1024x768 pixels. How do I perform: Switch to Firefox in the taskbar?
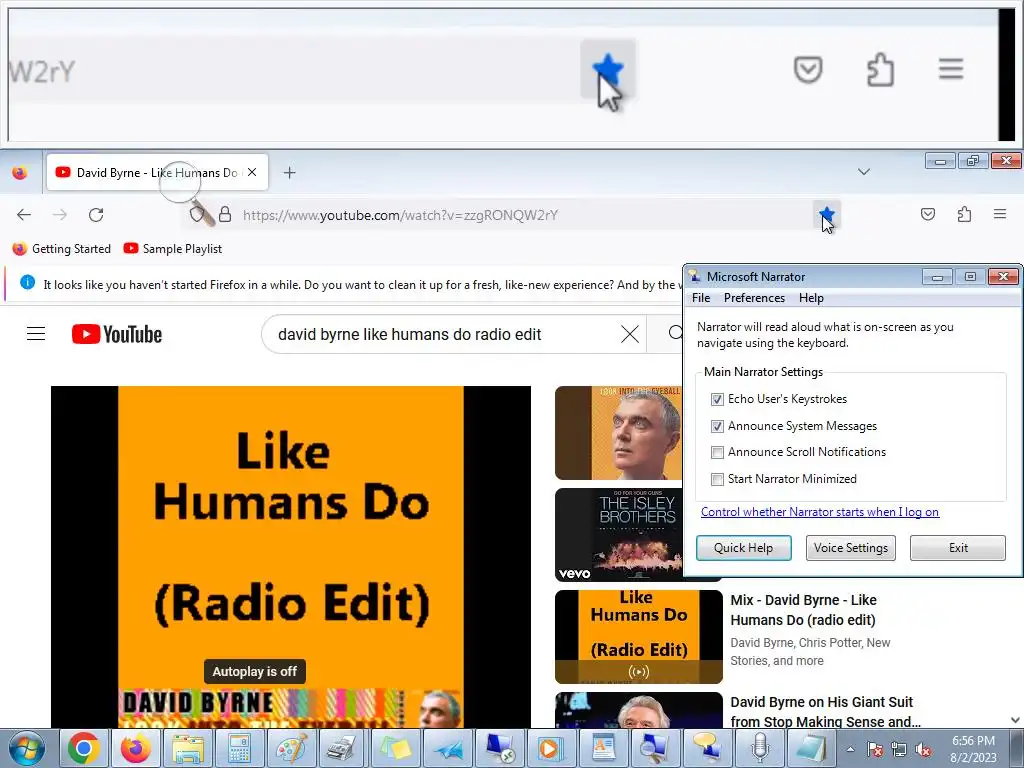click(x=135, y=748)
